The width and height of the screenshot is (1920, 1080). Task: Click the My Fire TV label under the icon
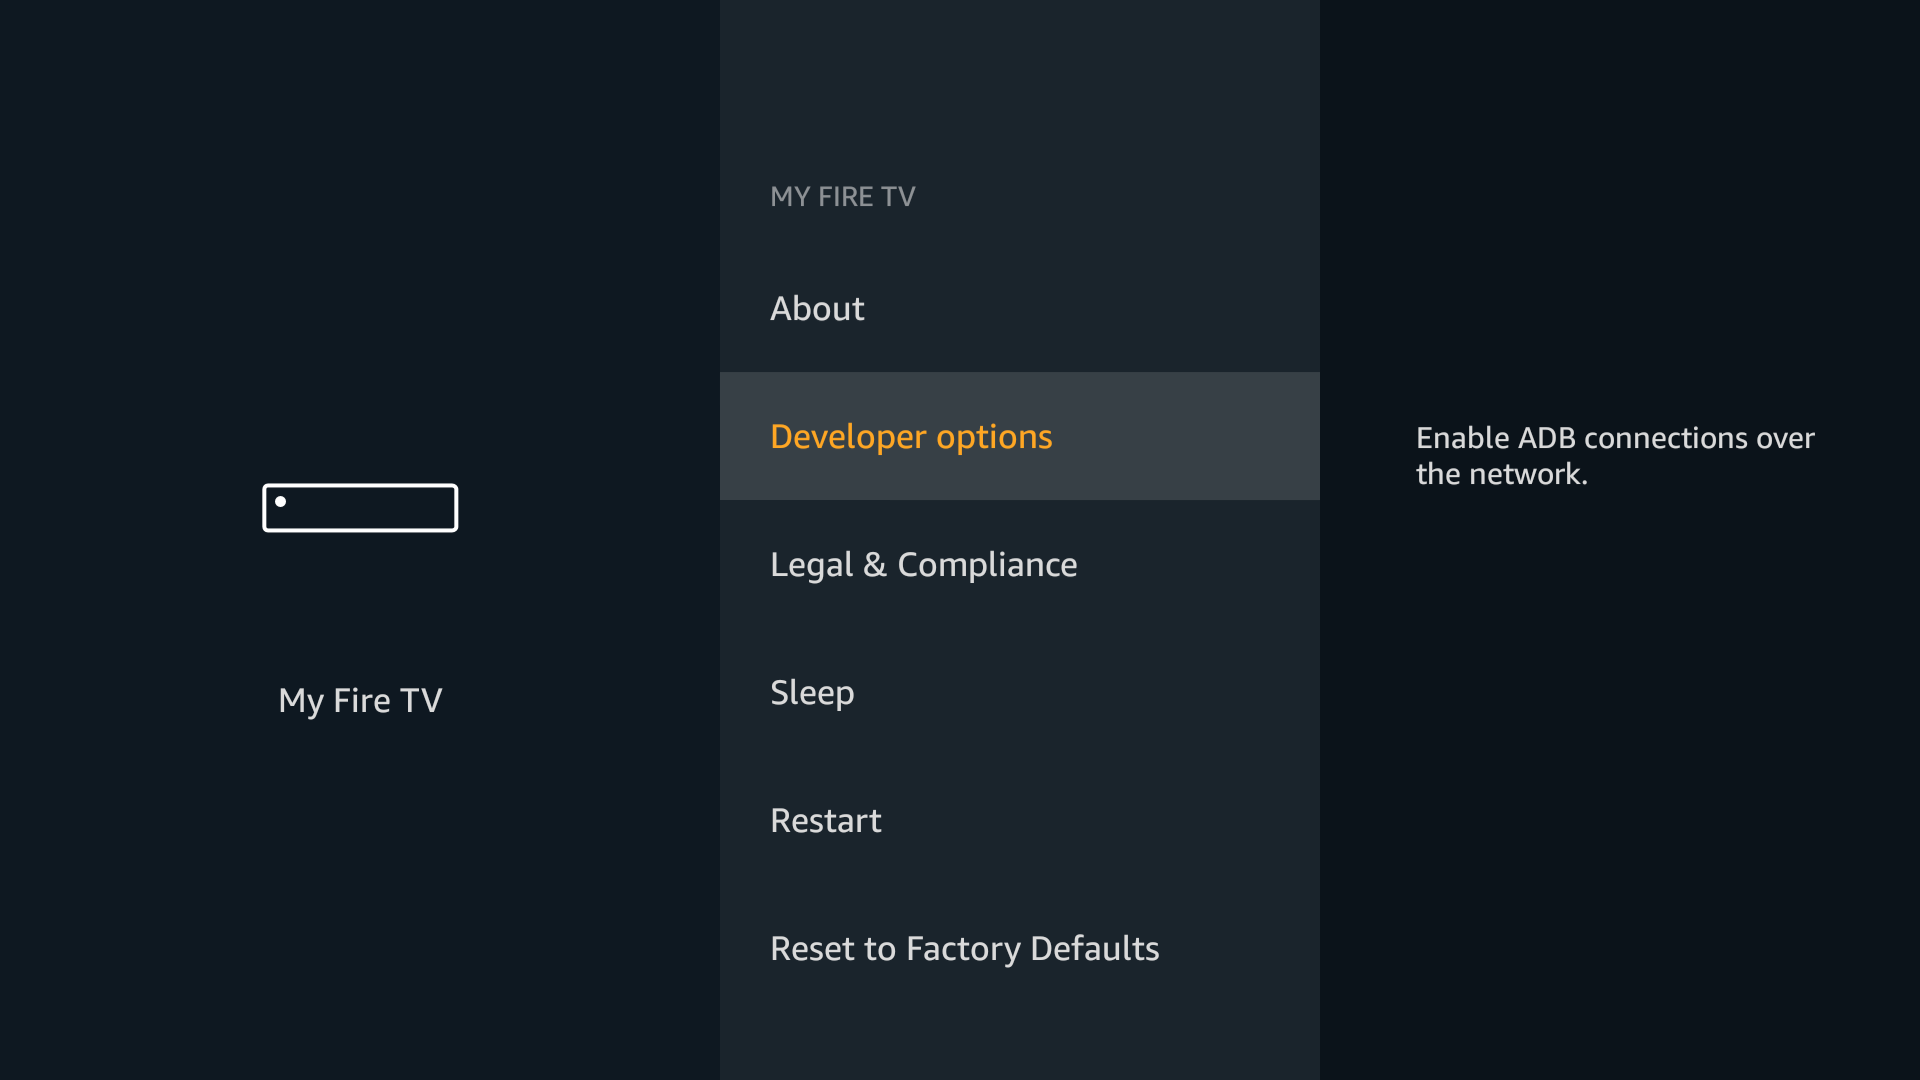(360, 701)
